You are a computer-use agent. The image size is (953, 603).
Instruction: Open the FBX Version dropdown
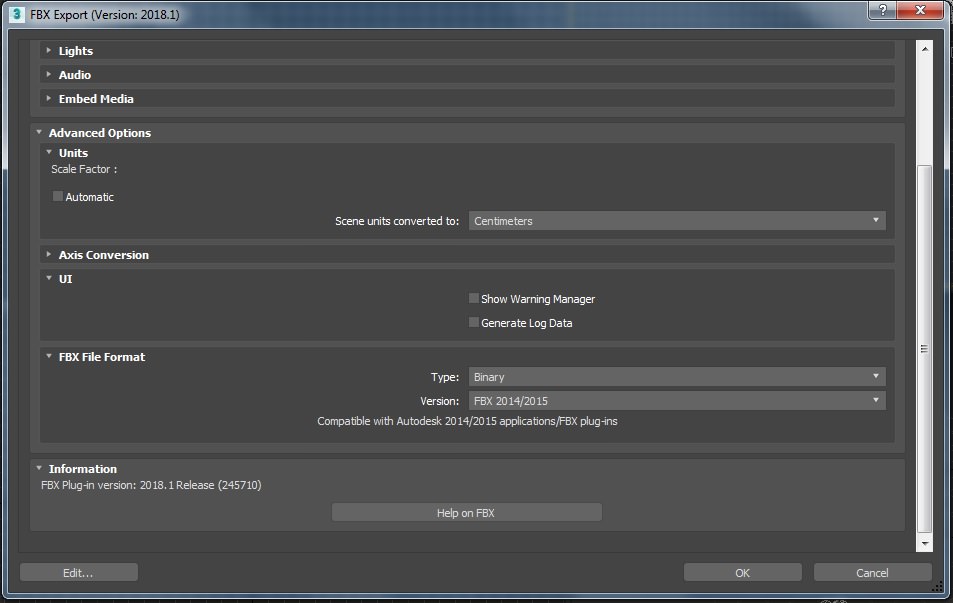(677, 401)
